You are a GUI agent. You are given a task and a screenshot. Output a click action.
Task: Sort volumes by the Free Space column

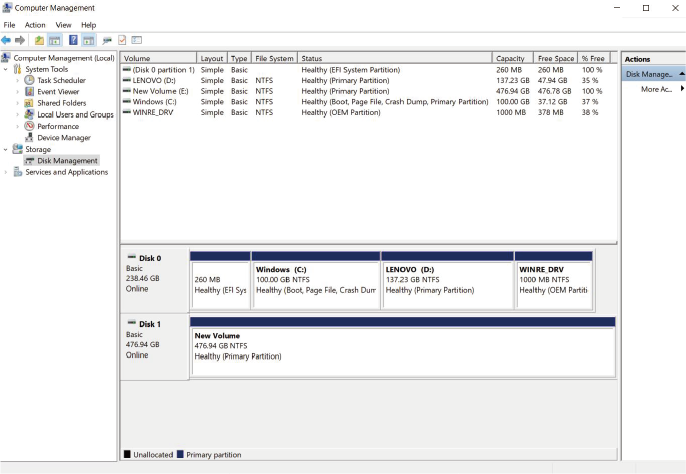coord(555,59)
